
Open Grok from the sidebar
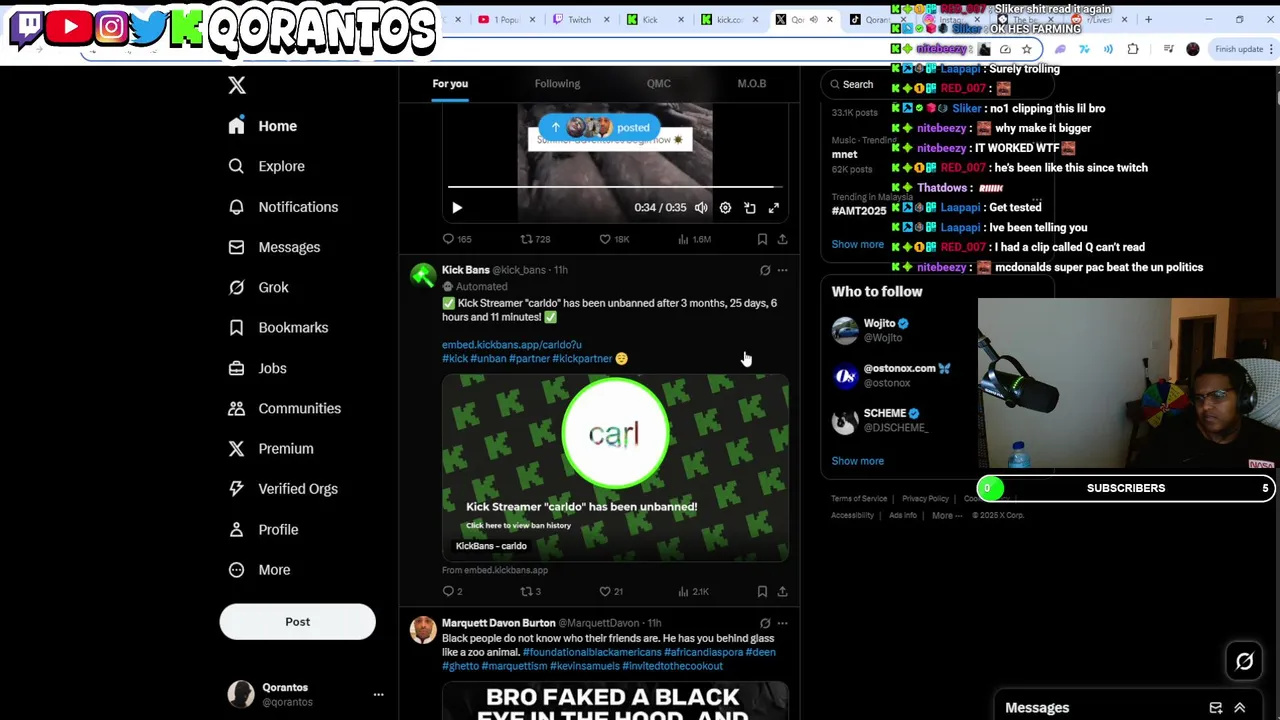258,287
